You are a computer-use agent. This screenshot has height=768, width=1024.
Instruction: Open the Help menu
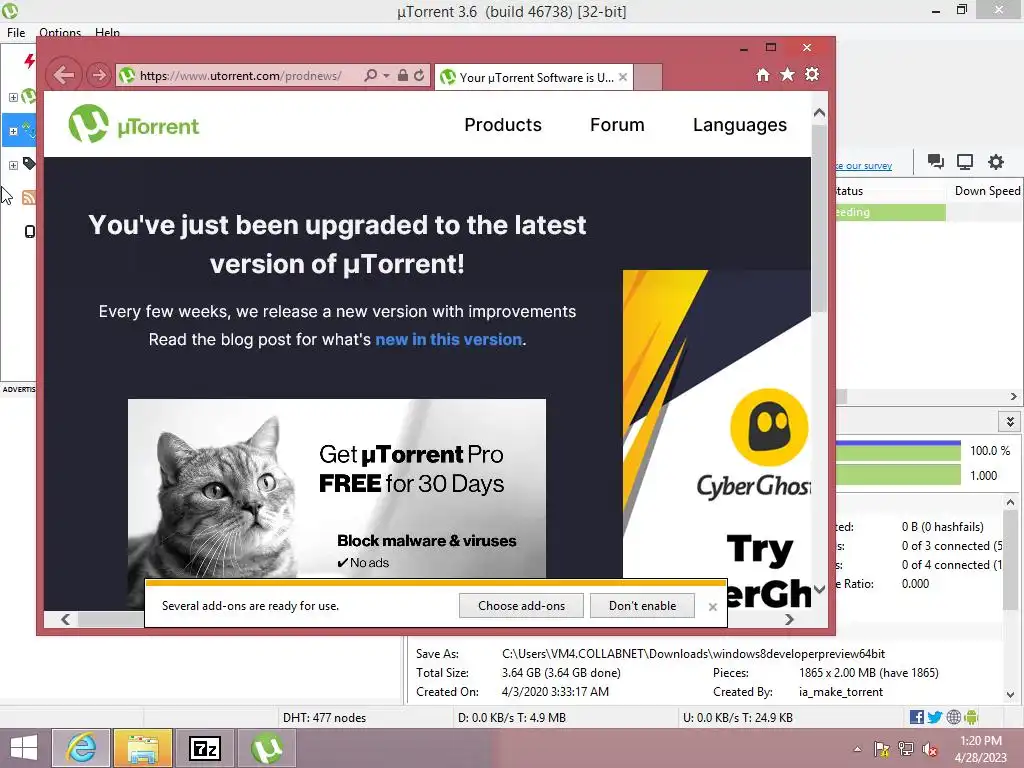point(107,33)
